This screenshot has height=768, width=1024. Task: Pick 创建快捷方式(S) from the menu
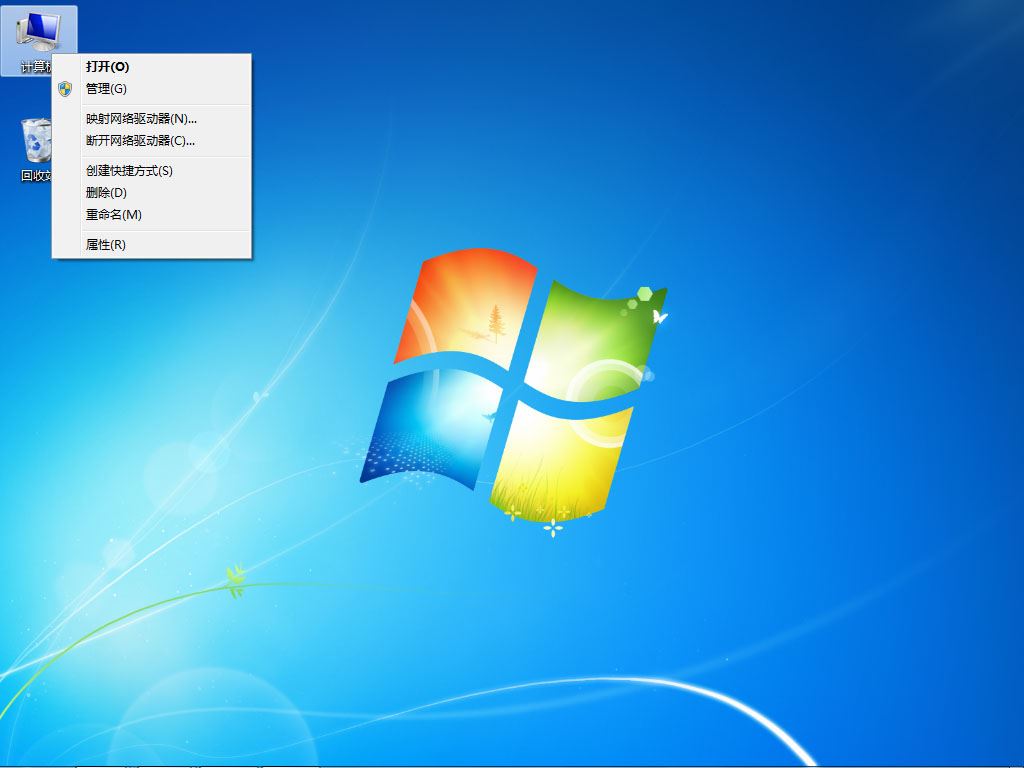[x=152, y=170]
